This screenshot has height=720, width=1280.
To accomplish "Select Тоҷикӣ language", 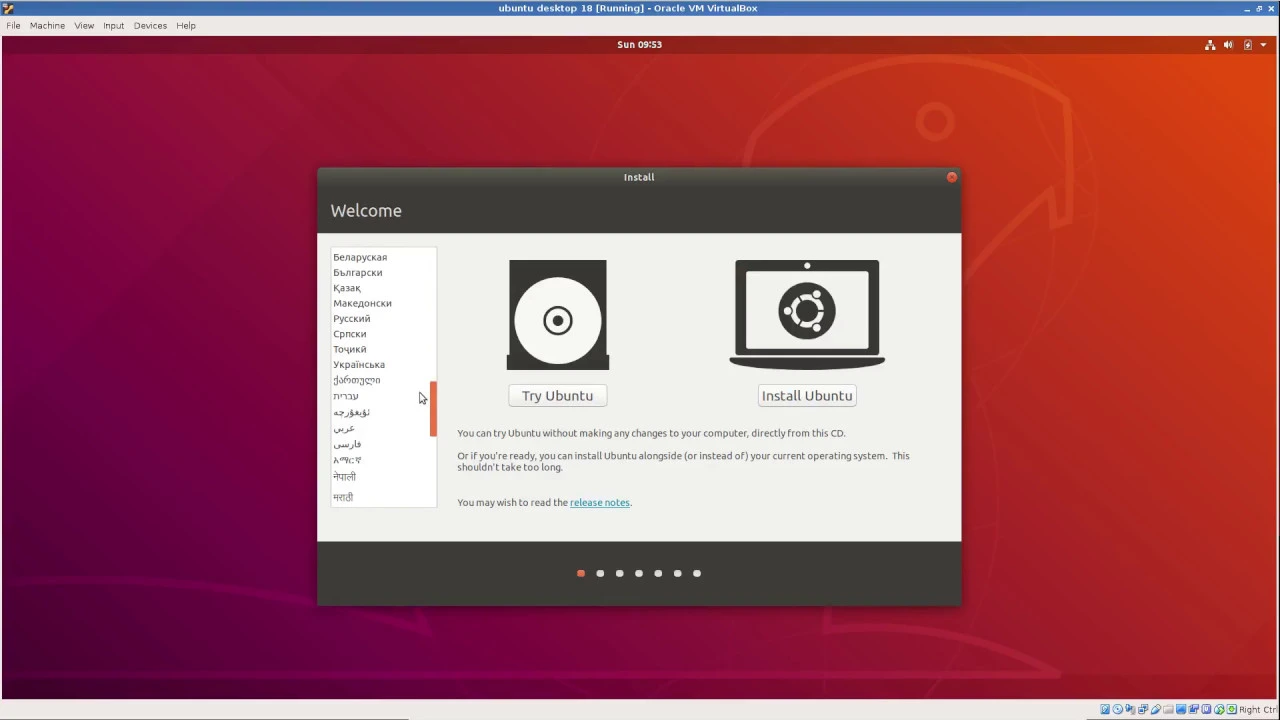I will click(350, 349).
